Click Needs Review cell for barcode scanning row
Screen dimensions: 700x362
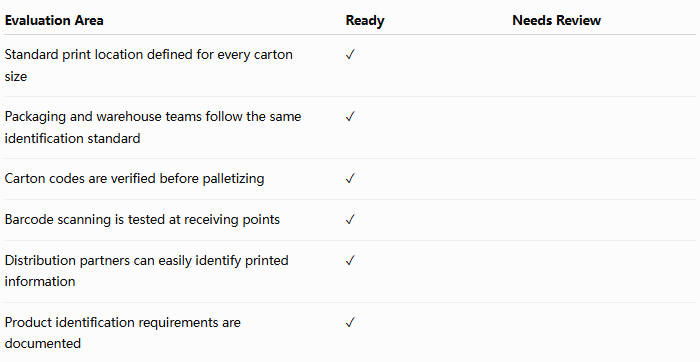(x=604, y=220)
